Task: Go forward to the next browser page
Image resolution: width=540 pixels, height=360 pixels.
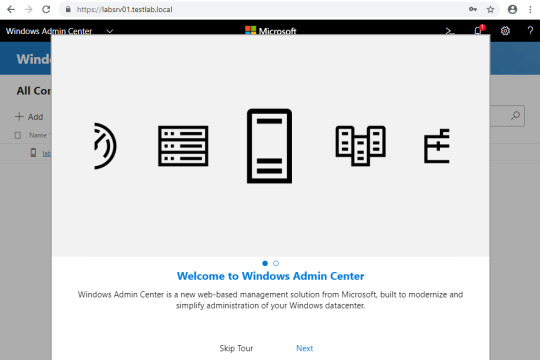Action: [x=29, y=9]
